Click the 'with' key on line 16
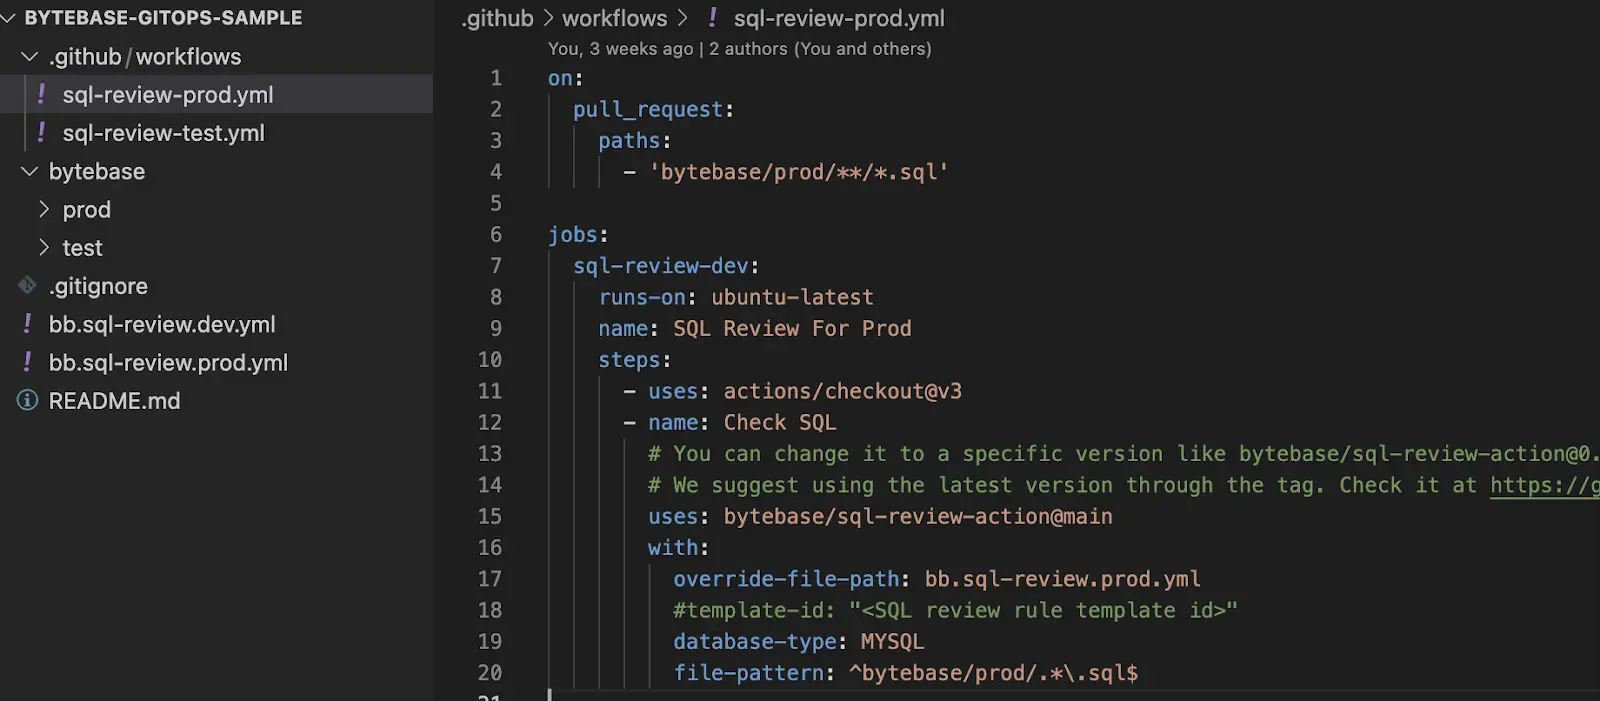The width and height of the screenshot is (1600, 701). 673,548
